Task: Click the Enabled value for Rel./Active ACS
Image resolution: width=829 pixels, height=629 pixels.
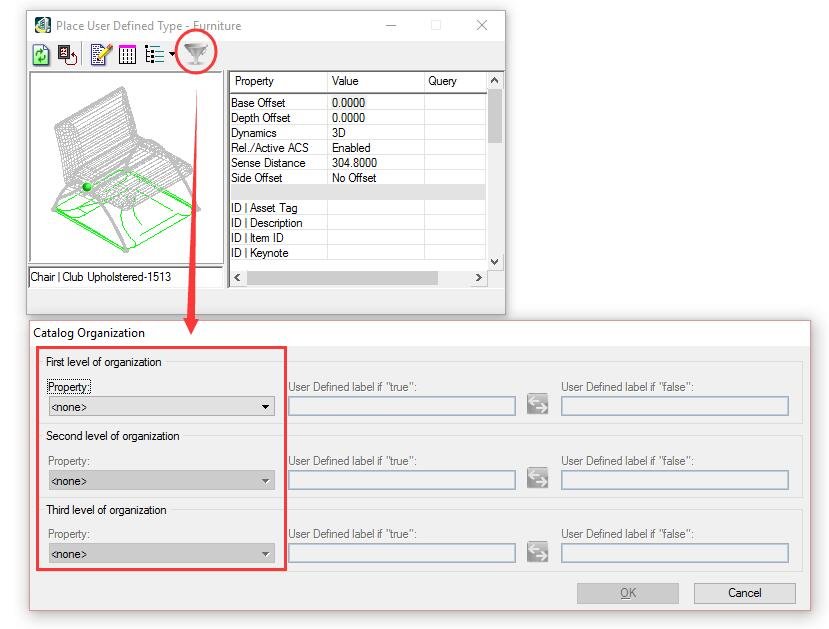Action: pos(351,148)
